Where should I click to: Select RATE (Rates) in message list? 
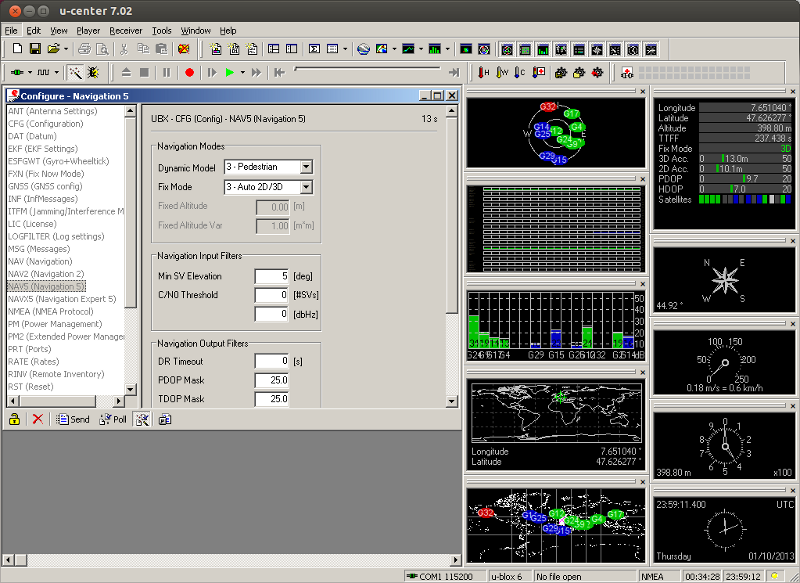33,362
